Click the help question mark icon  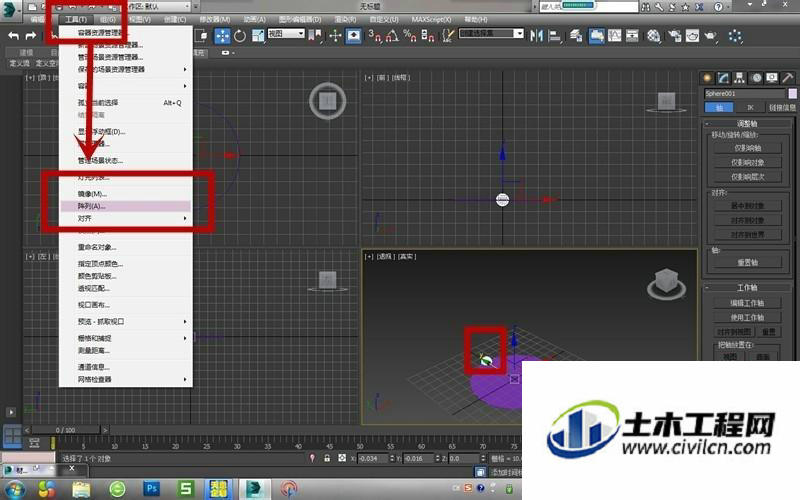pos(718,7)
